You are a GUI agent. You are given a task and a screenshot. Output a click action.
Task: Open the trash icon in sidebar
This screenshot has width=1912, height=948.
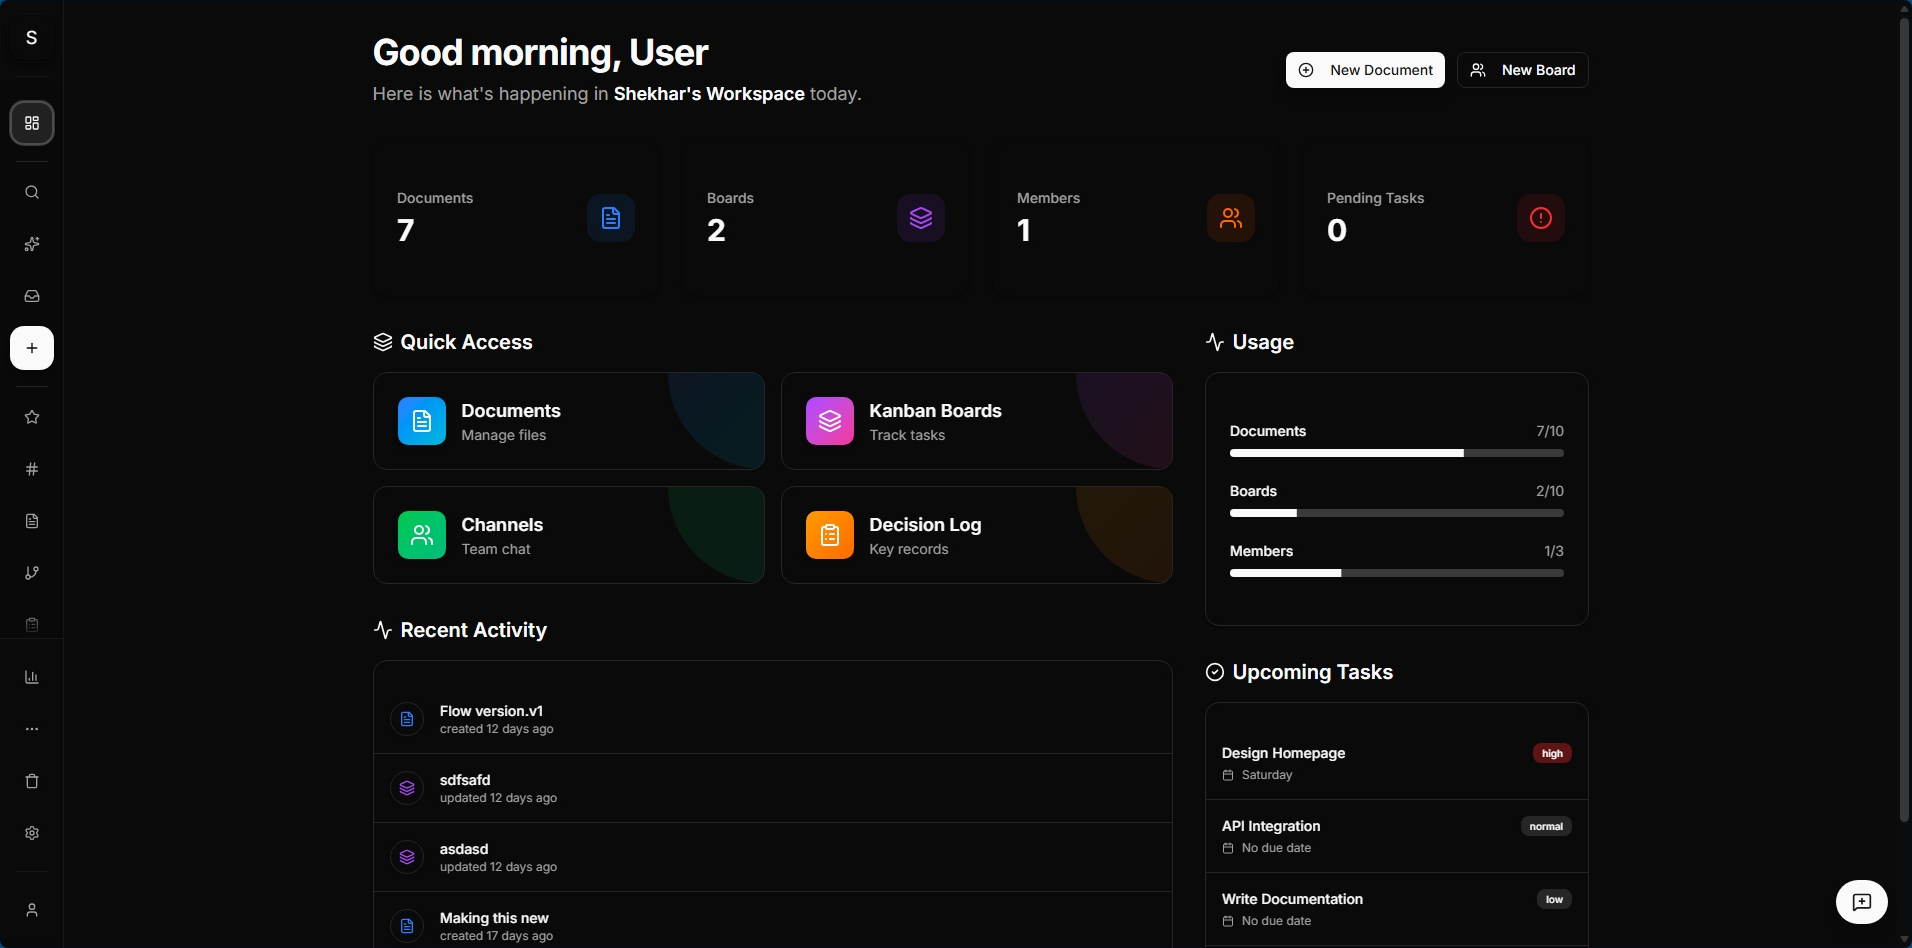coord(31,781)
